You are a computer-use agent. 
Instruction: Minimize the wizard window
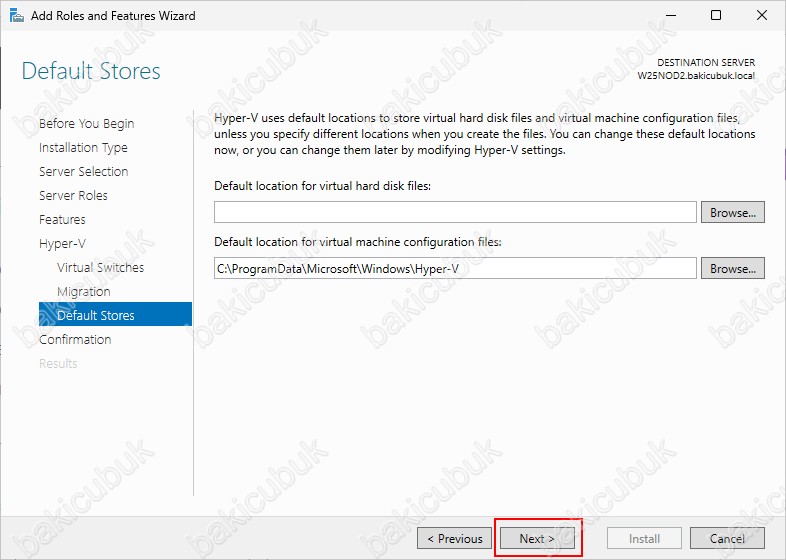click(x=671, y=16)
